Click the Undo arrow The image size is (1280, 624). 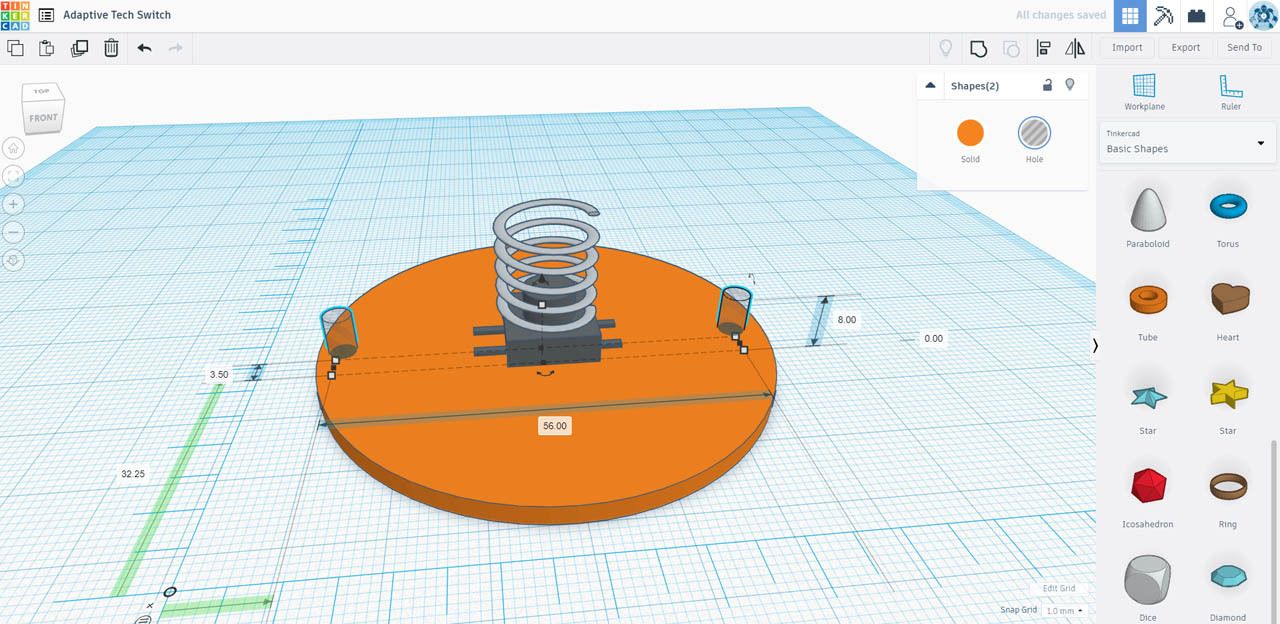[x=142, y=47]
